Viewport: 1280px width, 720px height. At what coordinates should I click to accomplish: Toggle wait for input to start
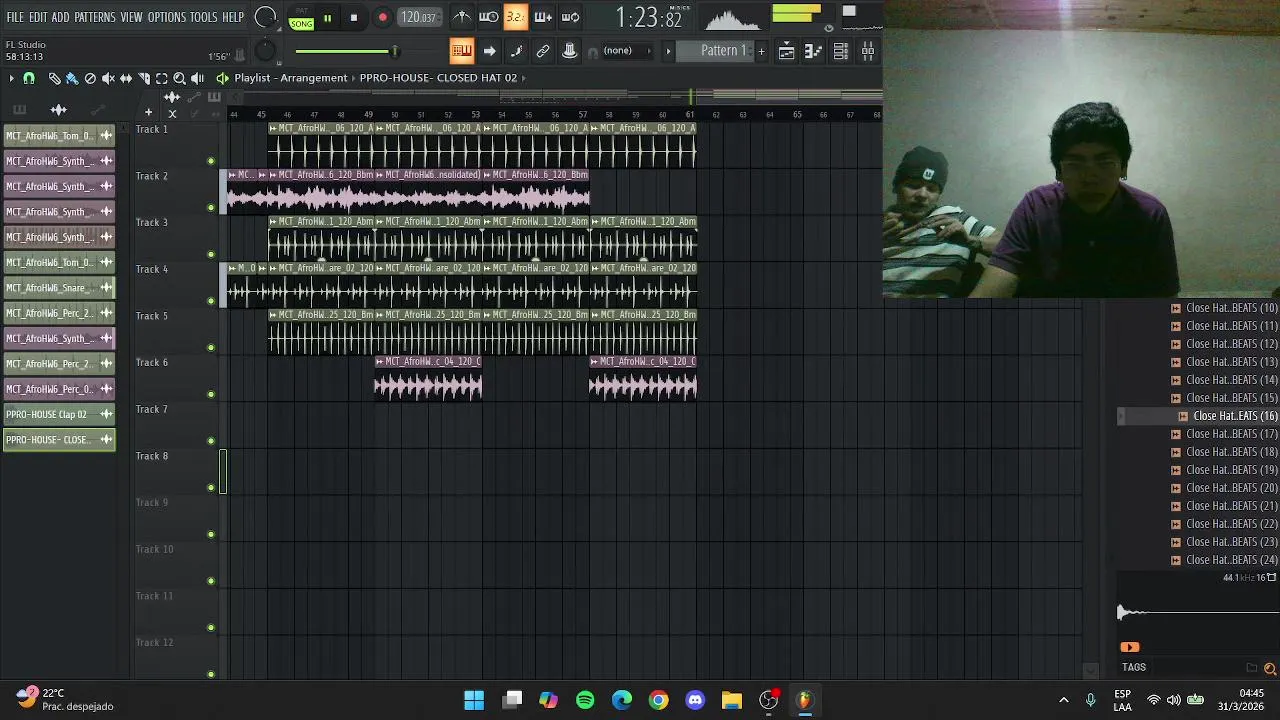click(x=489, y=17)
